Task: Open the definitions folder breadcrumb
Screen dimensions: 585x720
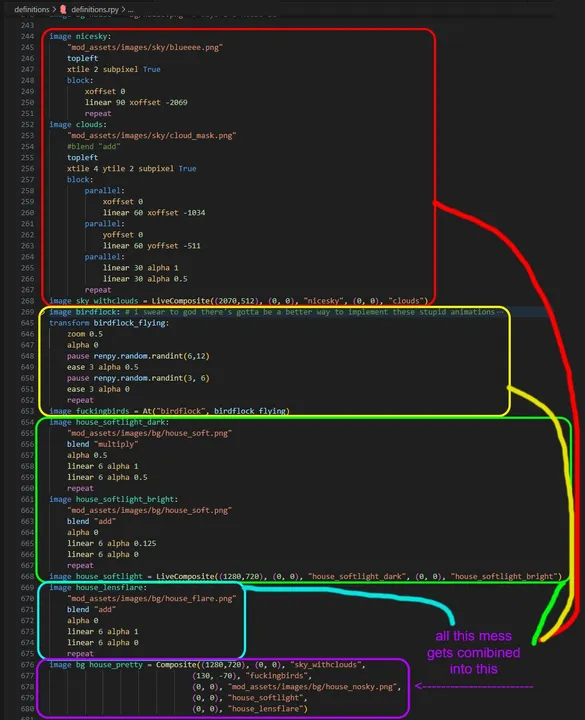Action: 32,9
